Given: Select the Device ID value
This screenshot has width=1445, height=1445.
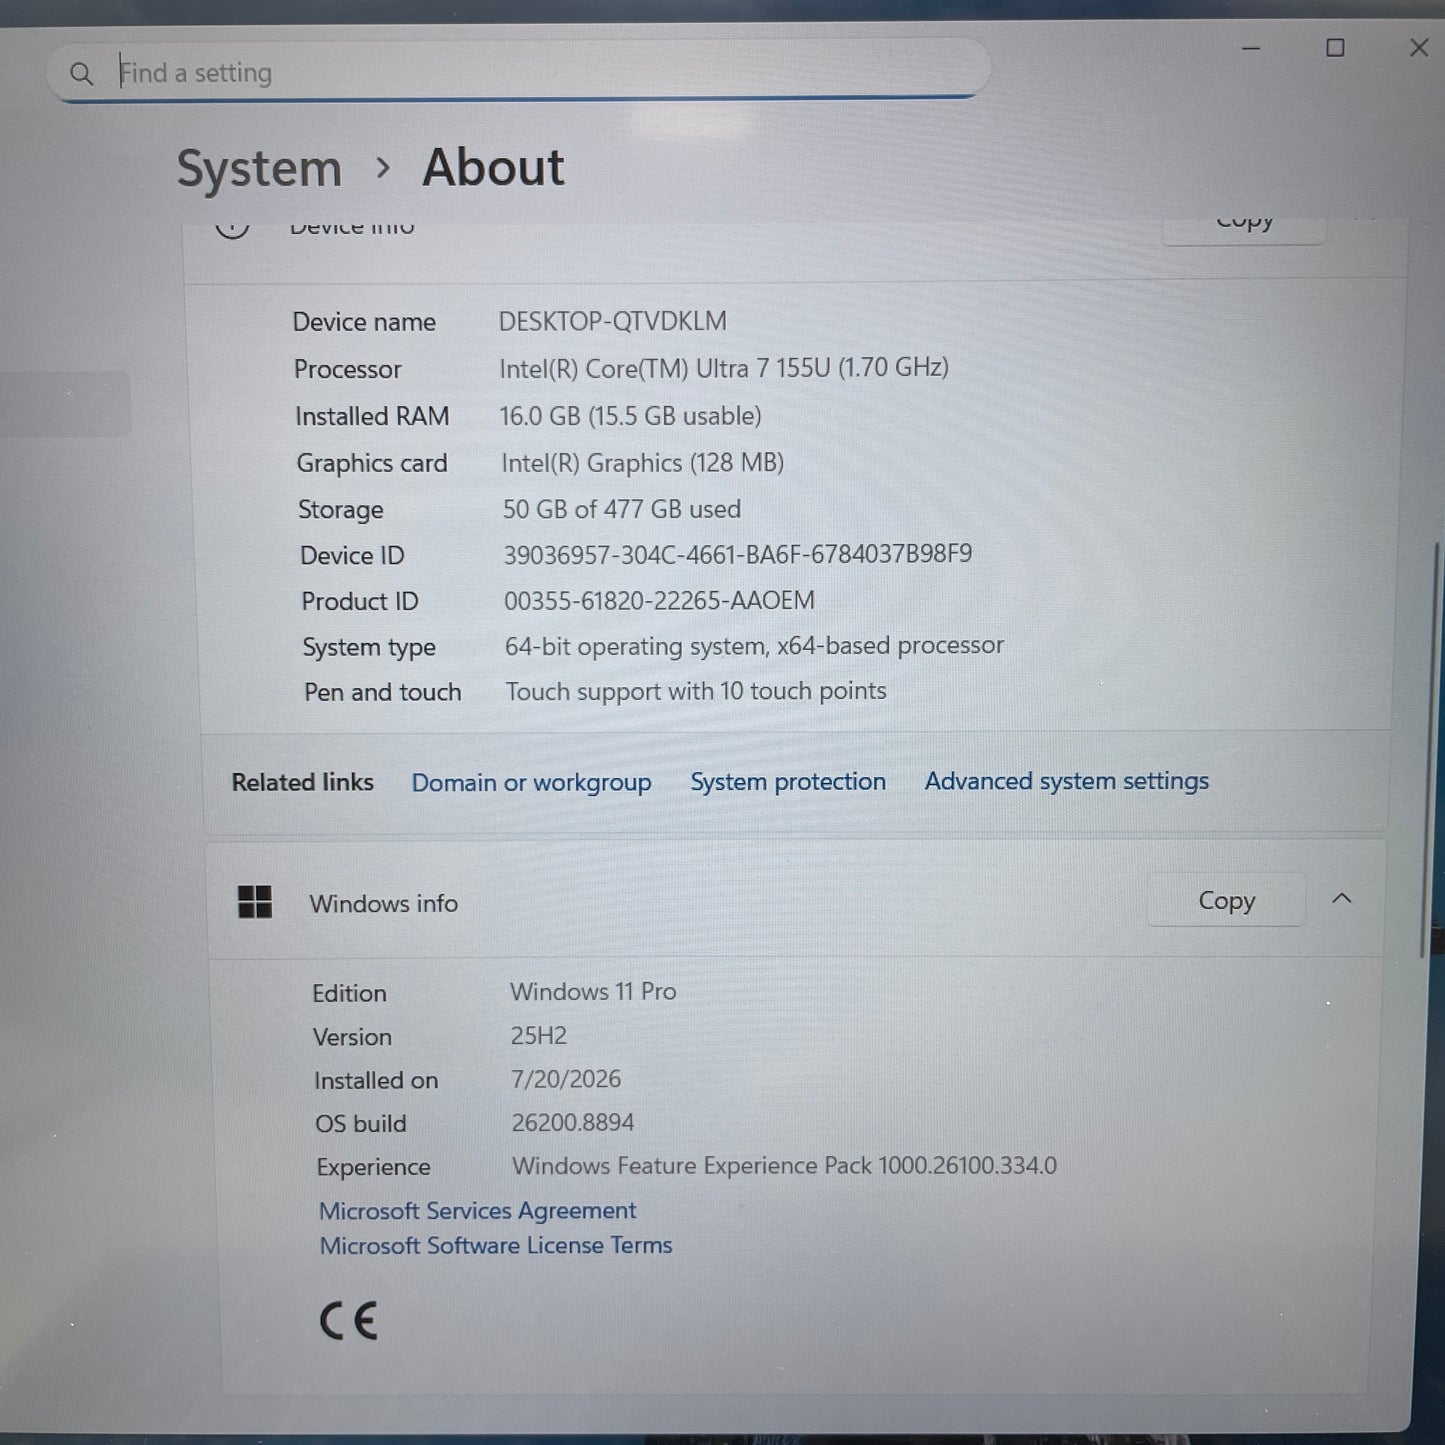Looking at the screenshot, I should click(x=738, y=554).
